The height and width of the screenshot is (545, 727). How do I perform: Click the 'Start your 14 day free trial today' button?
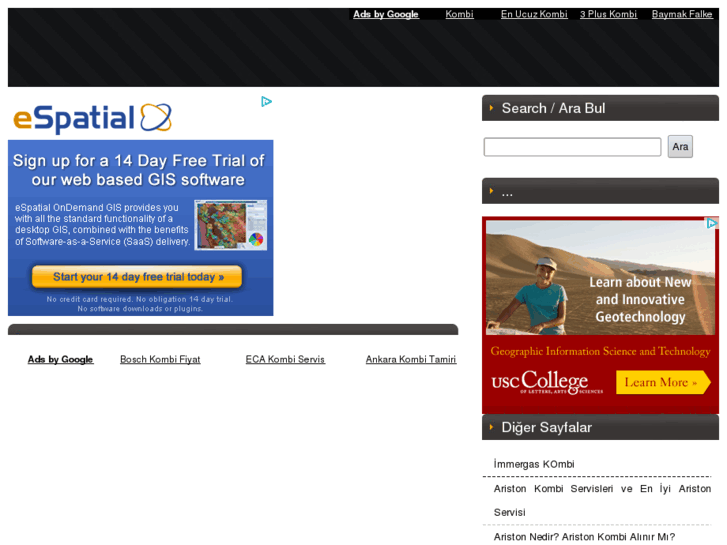click(137, 277)
